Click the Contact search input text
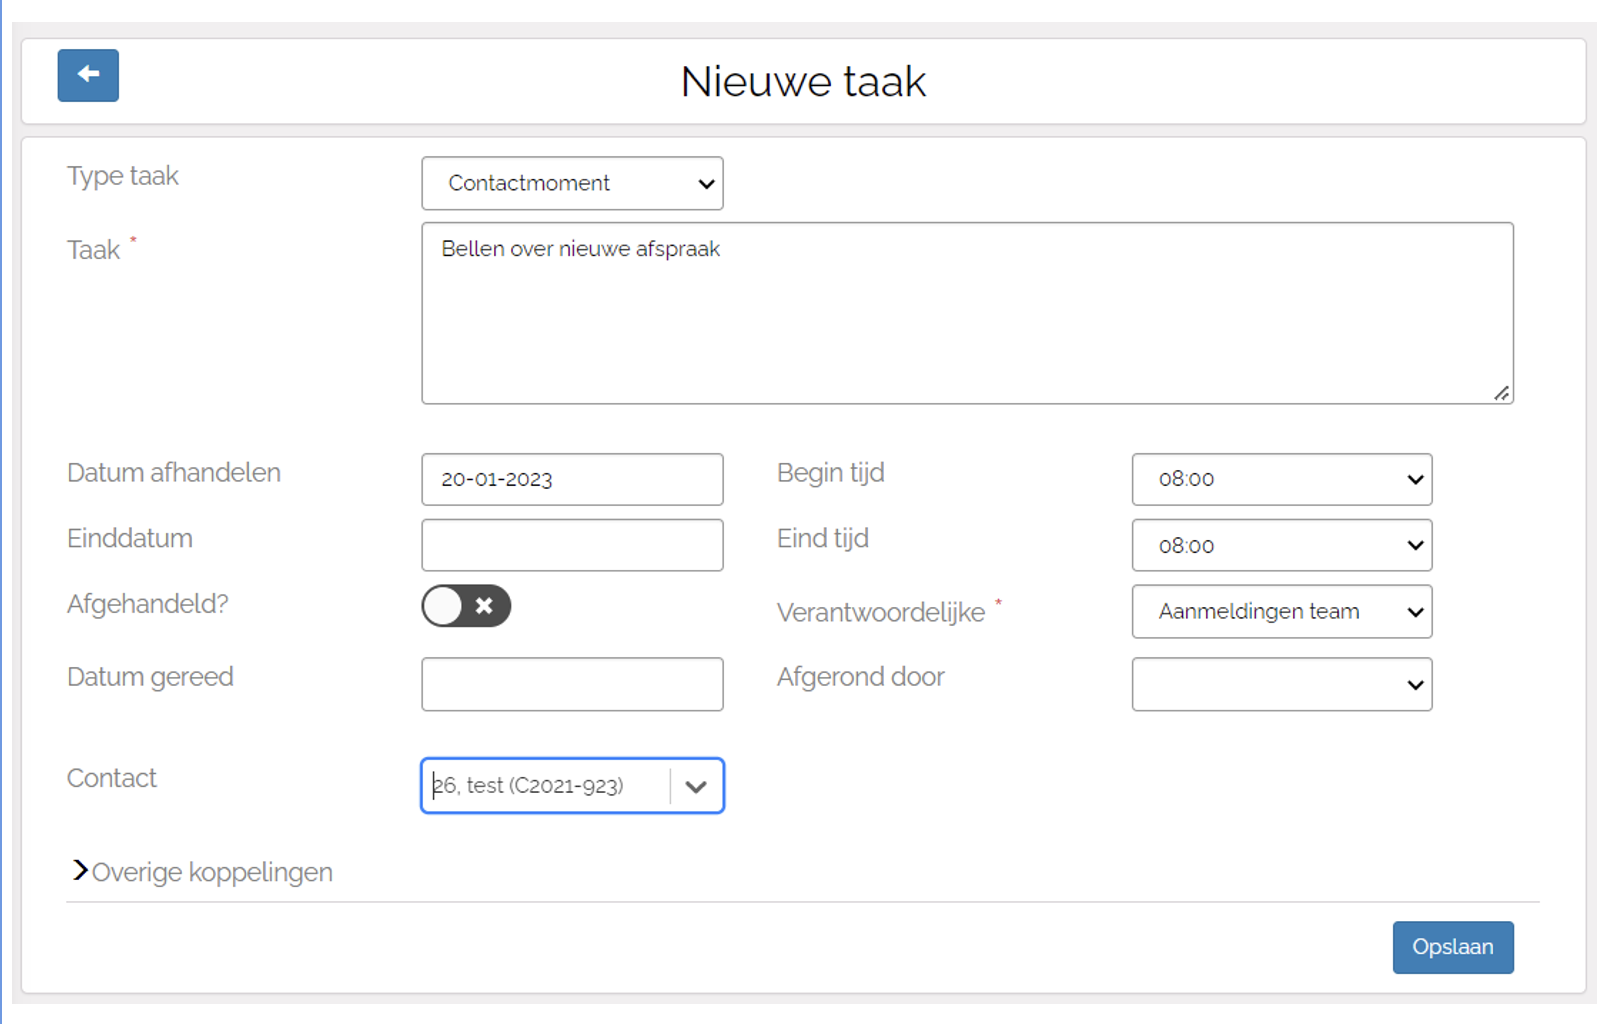This screenshot has width=1616, height=1024. [540, 786]
